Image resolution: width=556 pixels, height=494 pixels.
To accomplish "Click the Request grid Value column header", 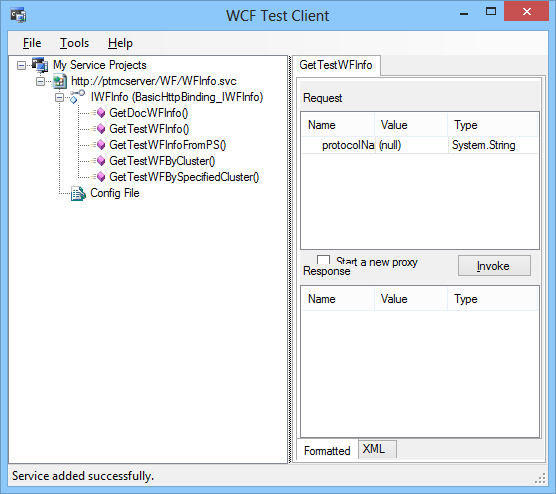I will click(x=411, y=125).
